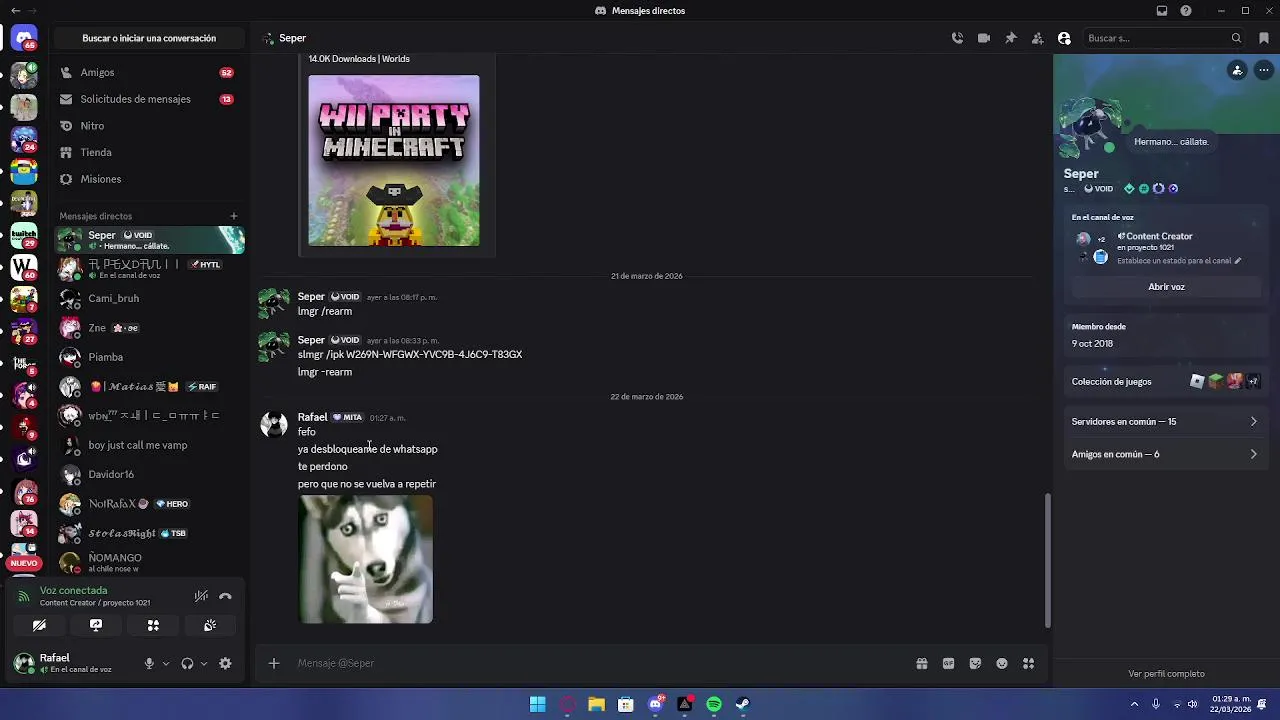Open pinned messages
Image resolution: width=1280 pixels, height=720 pixels.
1011,38
